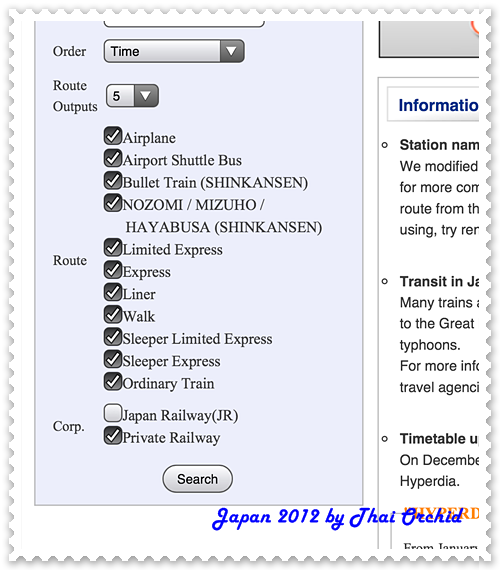Open the Order dropdown showing Time
Screen dimensions: 500x570
(174, 51)
